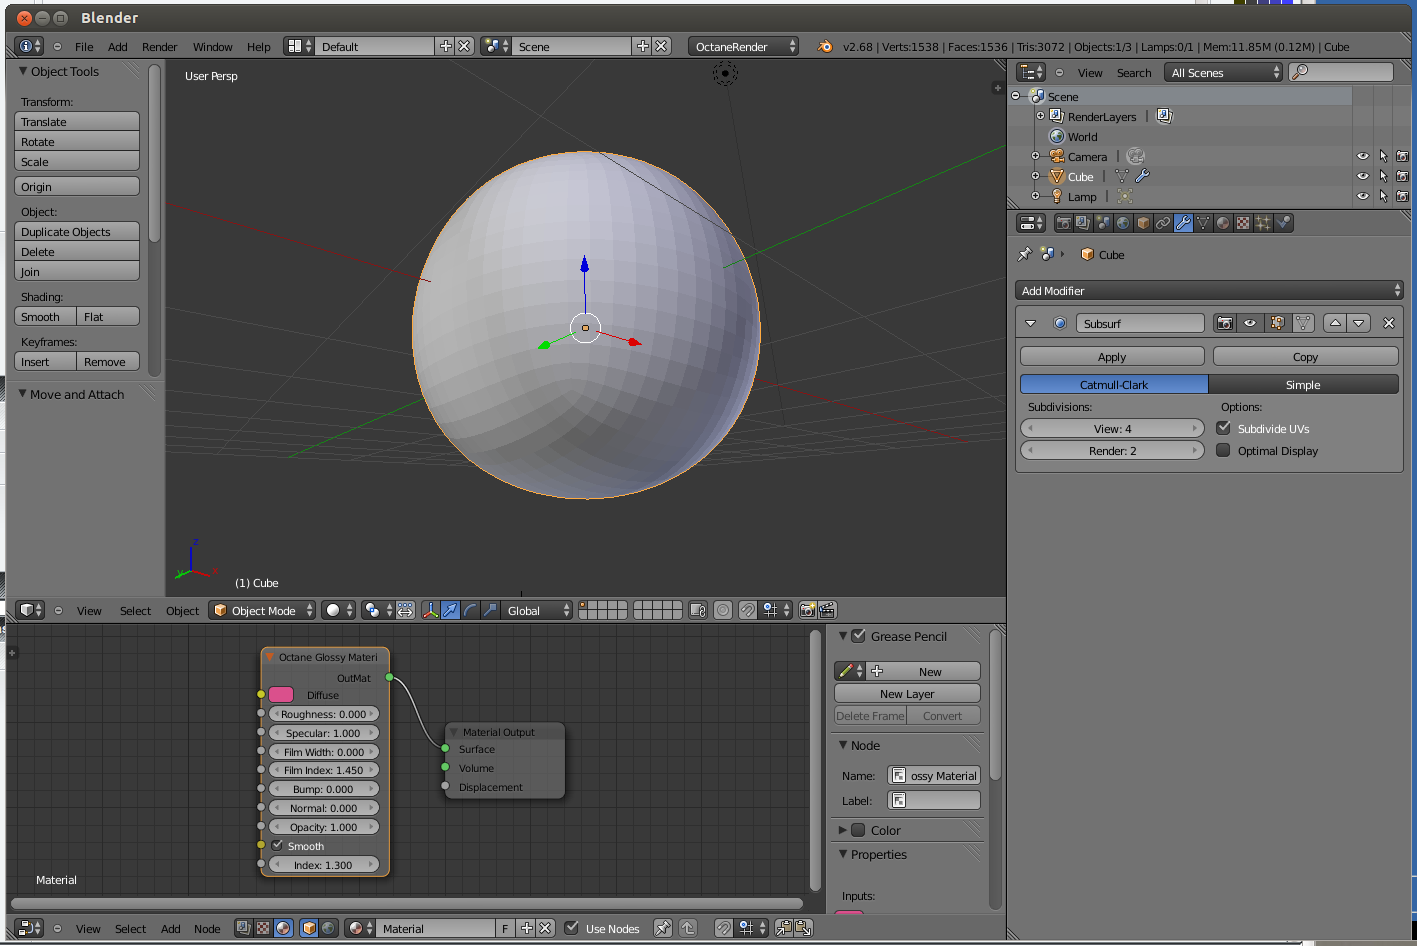
Task: Open the Add Modifier dropdown
Action: [1209, 290]
